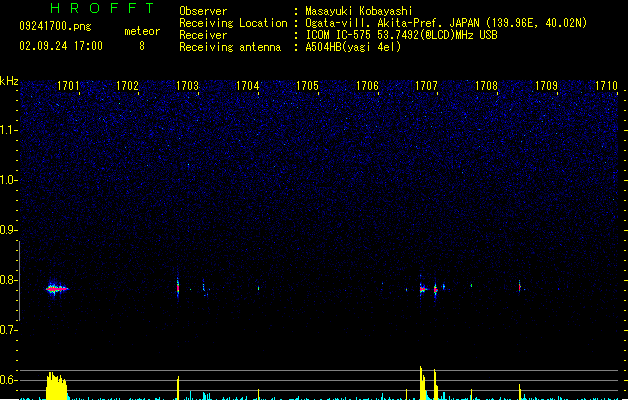Image resolution: width=629 pixels, height=400 pixels.
Task: Click the 1710 time marker
Action: 606,86
